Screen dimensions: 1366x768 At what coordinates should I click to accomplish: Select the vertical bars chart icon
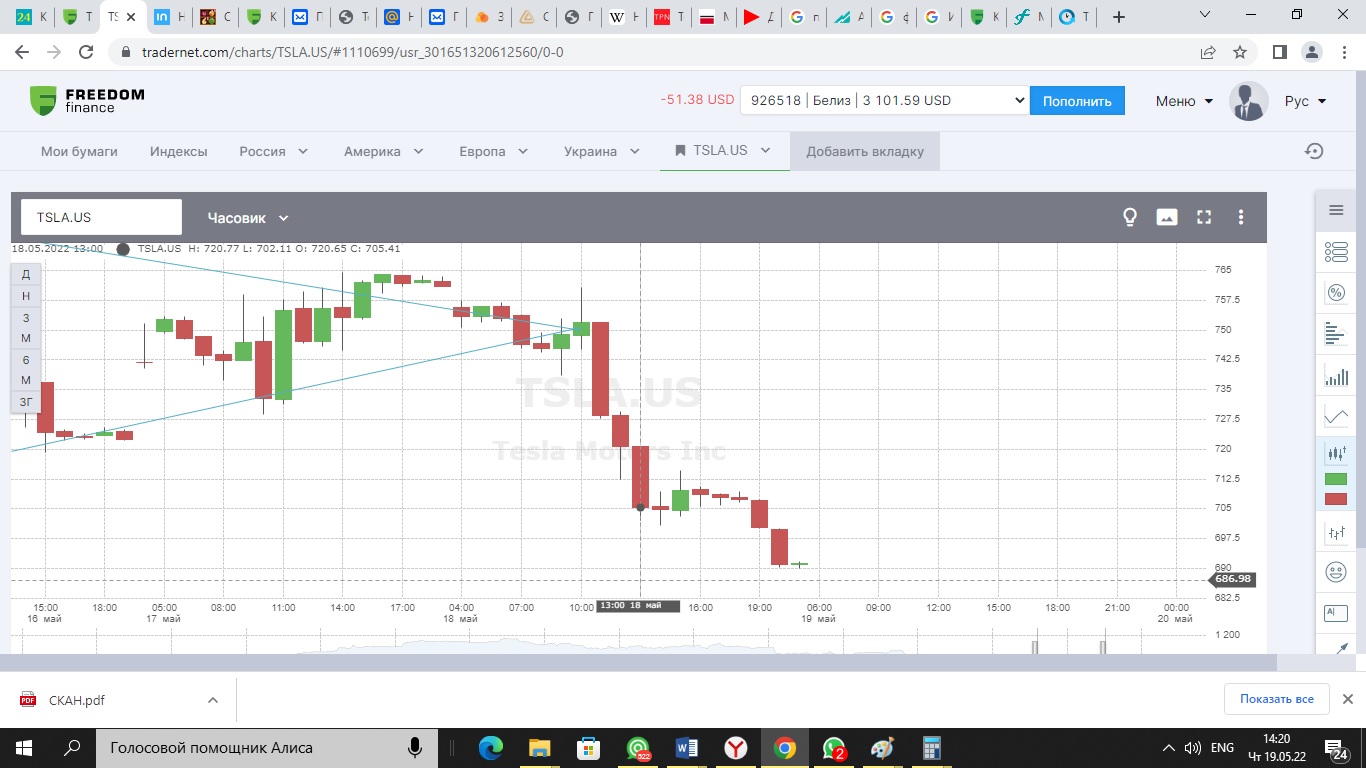pos(1336,376)
